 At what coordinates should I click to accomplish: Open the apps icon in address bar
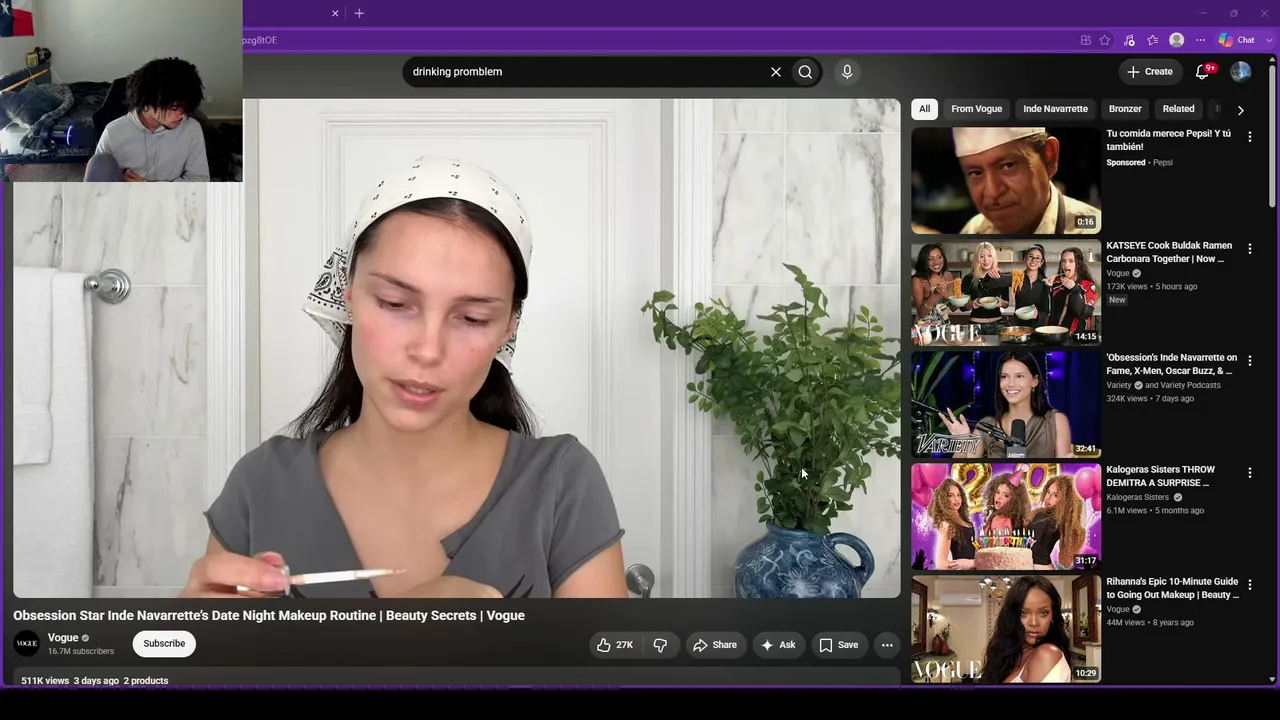1085,40
